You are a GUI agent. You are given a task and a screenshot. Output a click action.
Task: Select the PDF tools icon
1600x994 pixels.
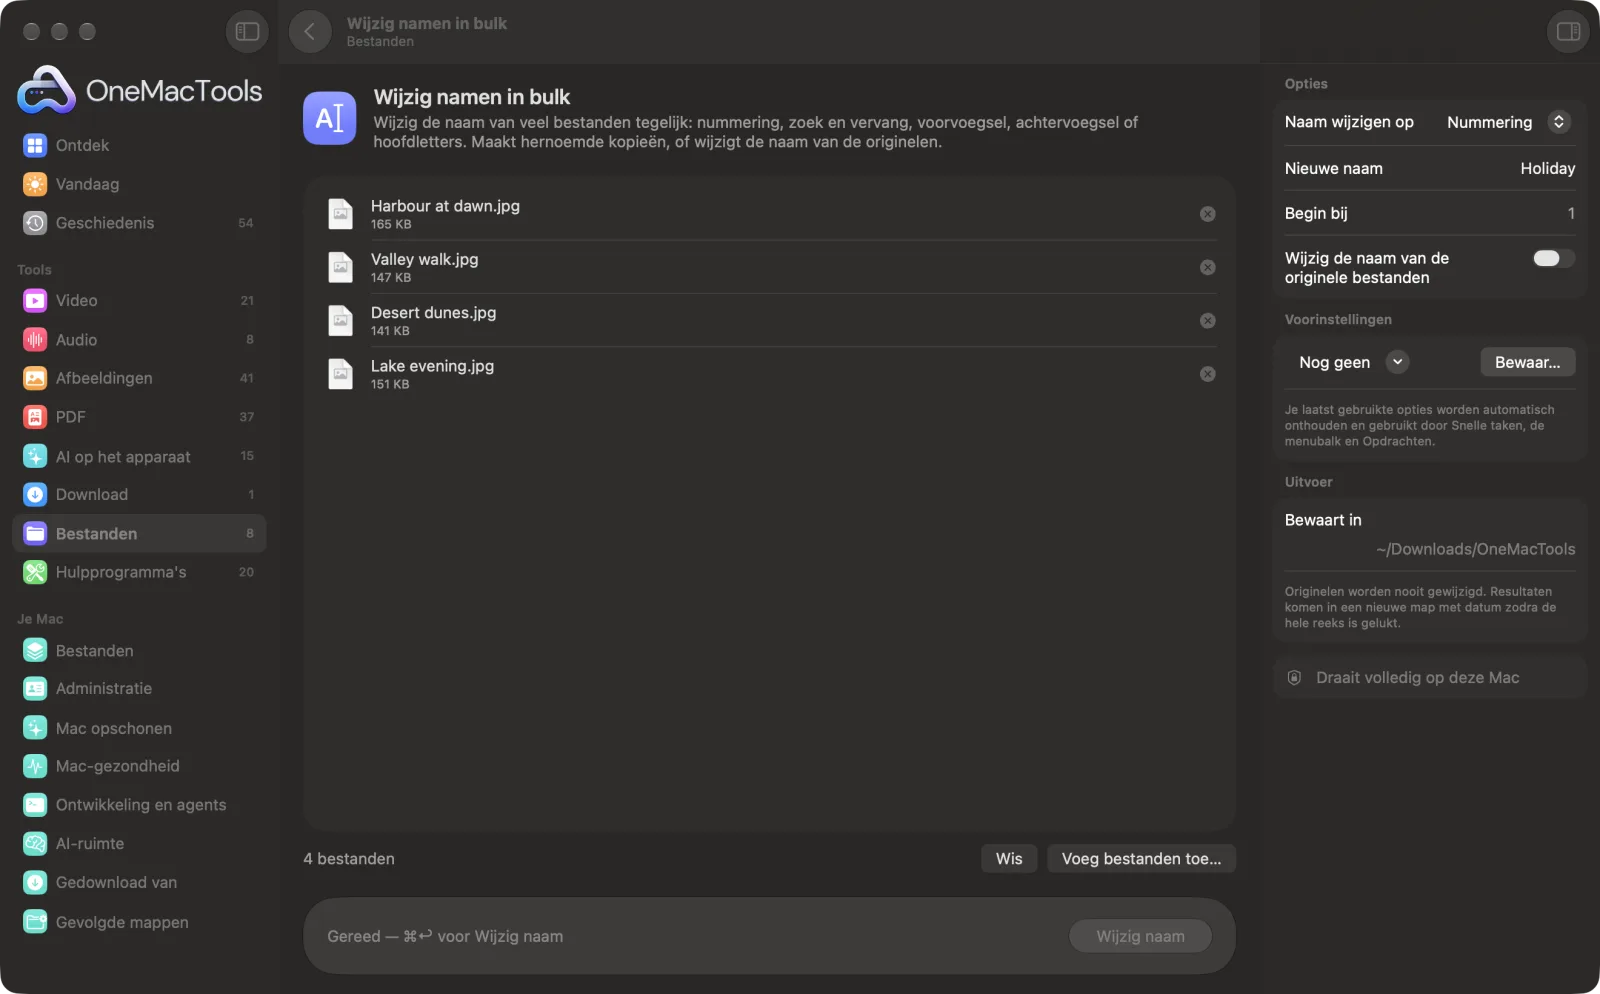(35, 417)
